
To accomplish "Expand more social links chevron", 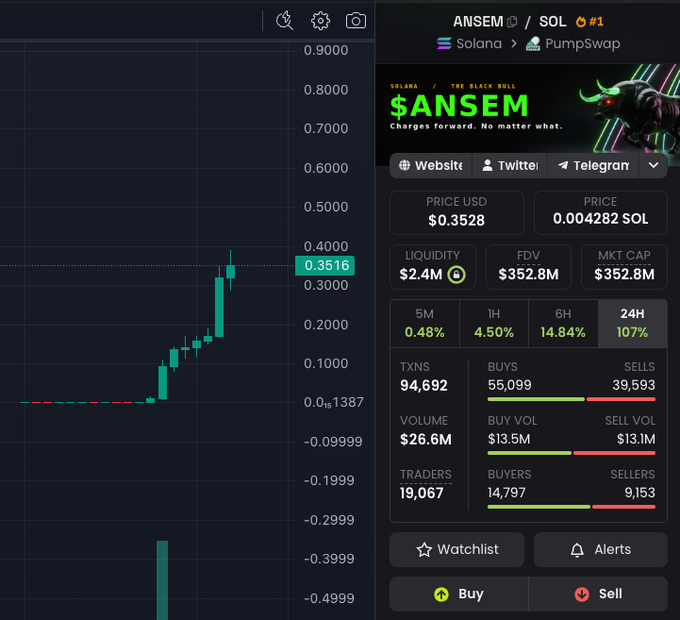I will point(653,165).
